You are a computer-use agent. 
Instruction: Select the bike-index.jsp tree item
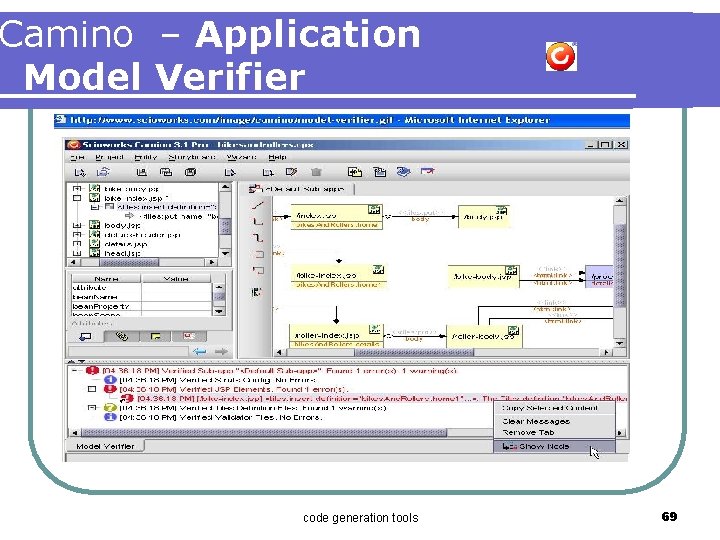pos(135,198)
